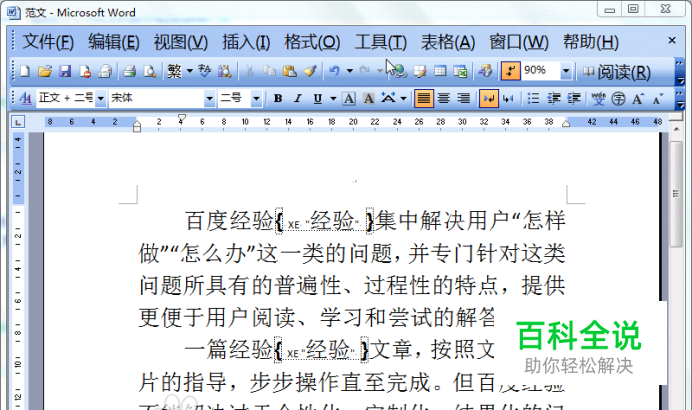This screenshot has height=410, width=692.
Task: Toggle italic formatting
Action: [298, 98]
